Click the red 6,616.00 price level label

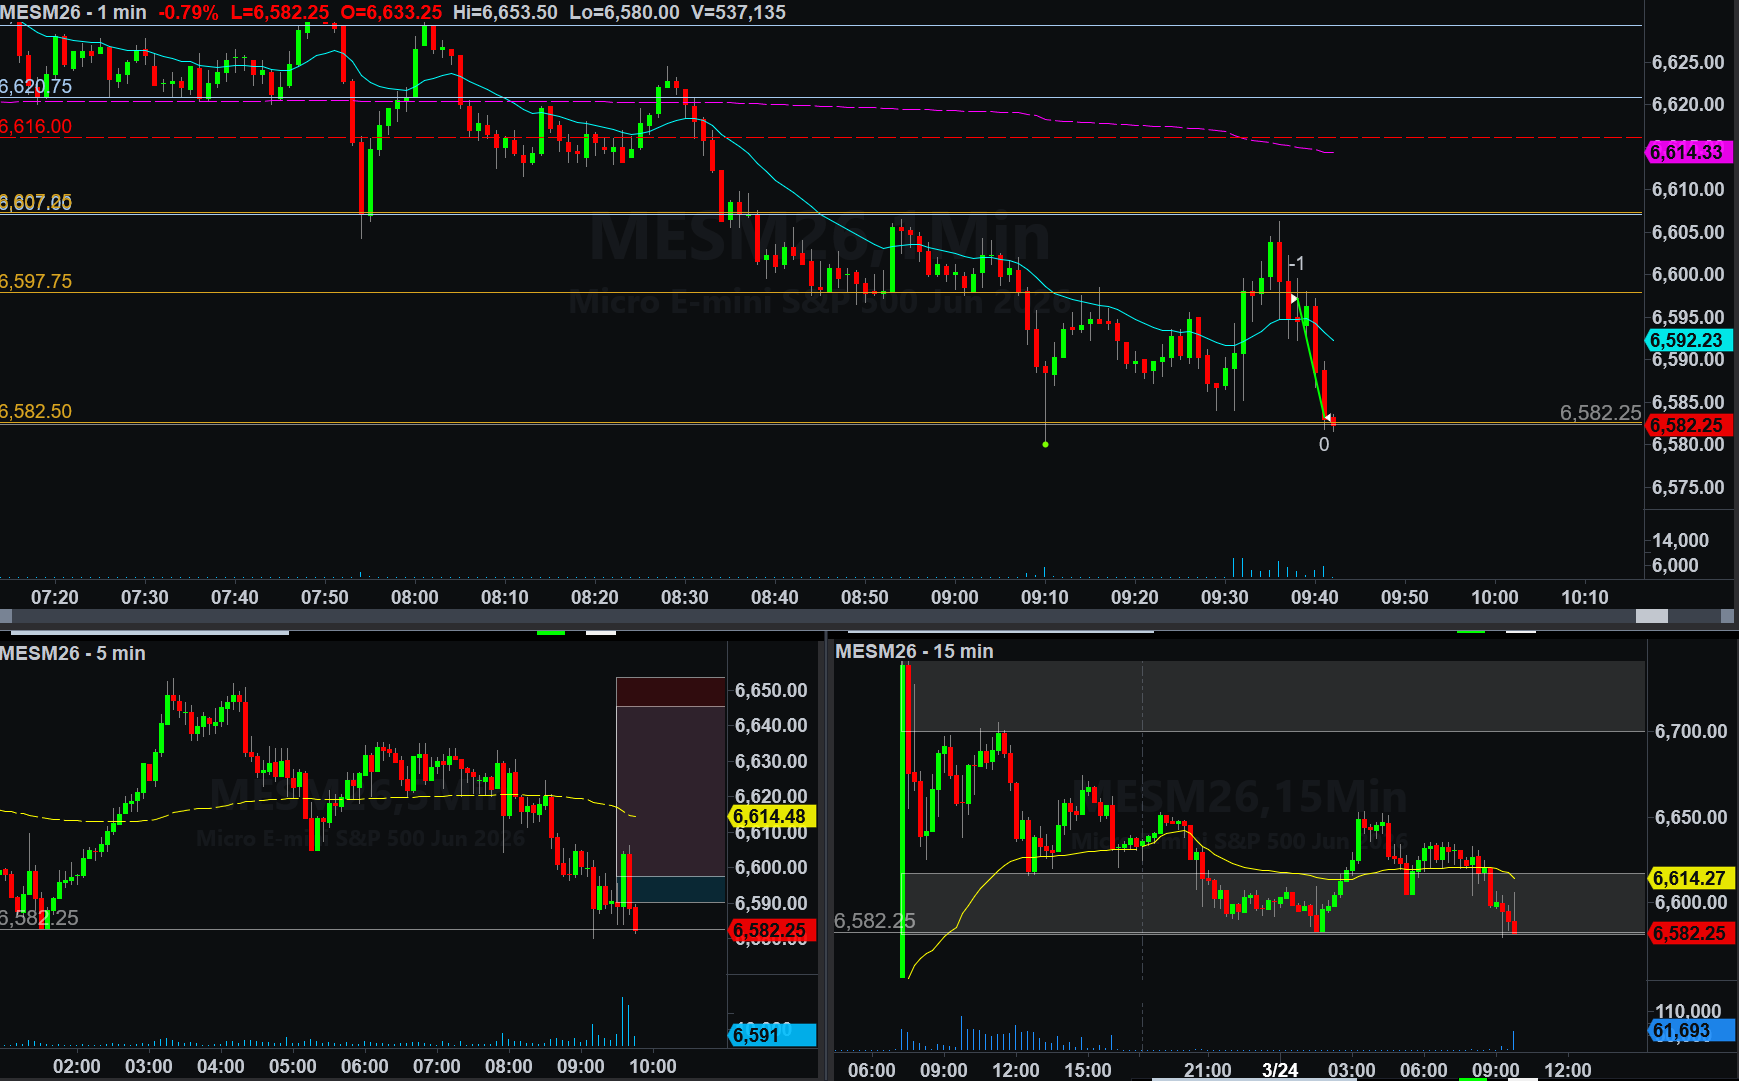click(36, 126)
